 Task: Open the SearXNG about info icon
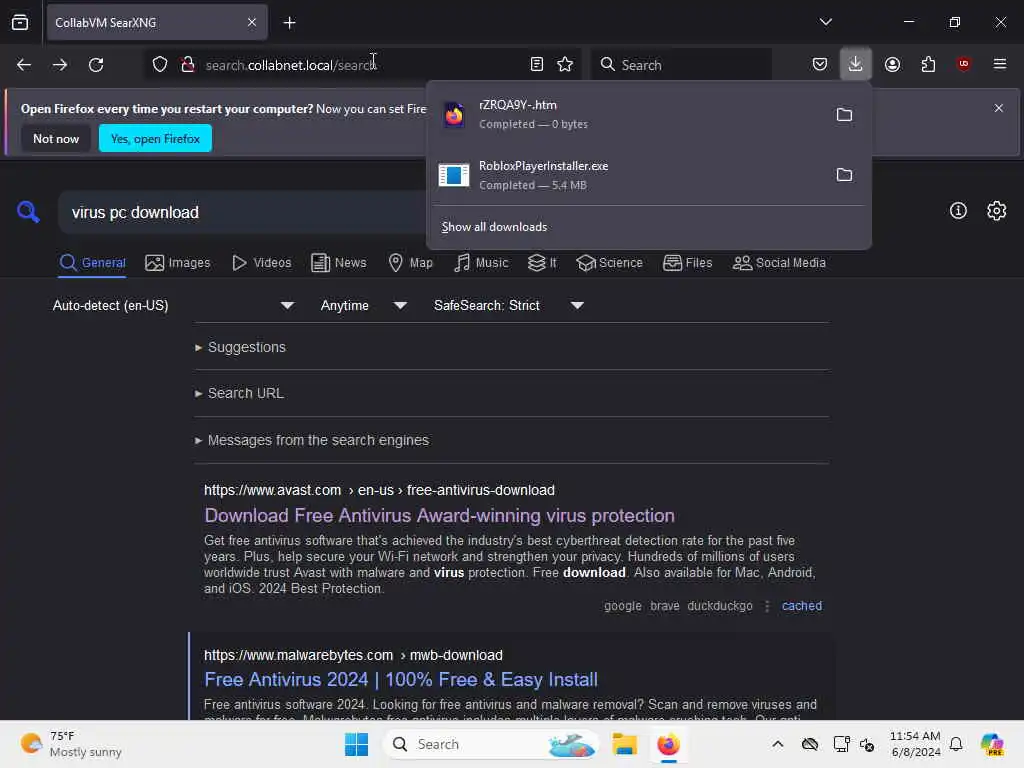tap(958, 210)
